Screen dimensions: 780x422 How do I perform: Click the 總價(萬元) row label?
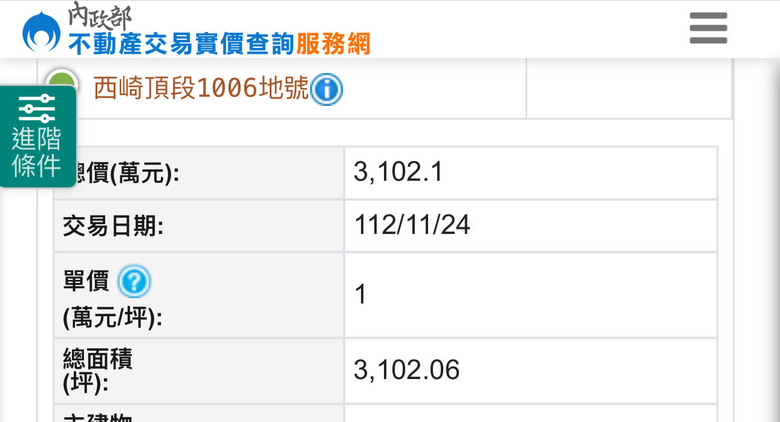tap(122, 173)
